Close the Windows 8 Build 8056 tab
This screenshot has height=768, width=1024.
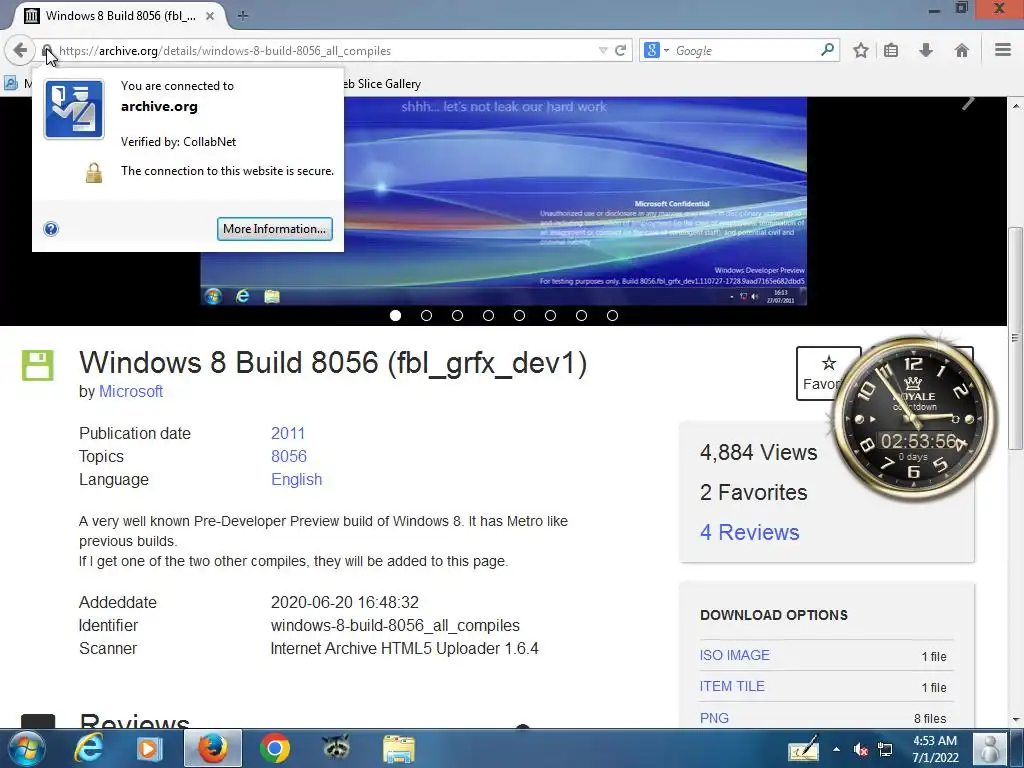tap(210, 16)
